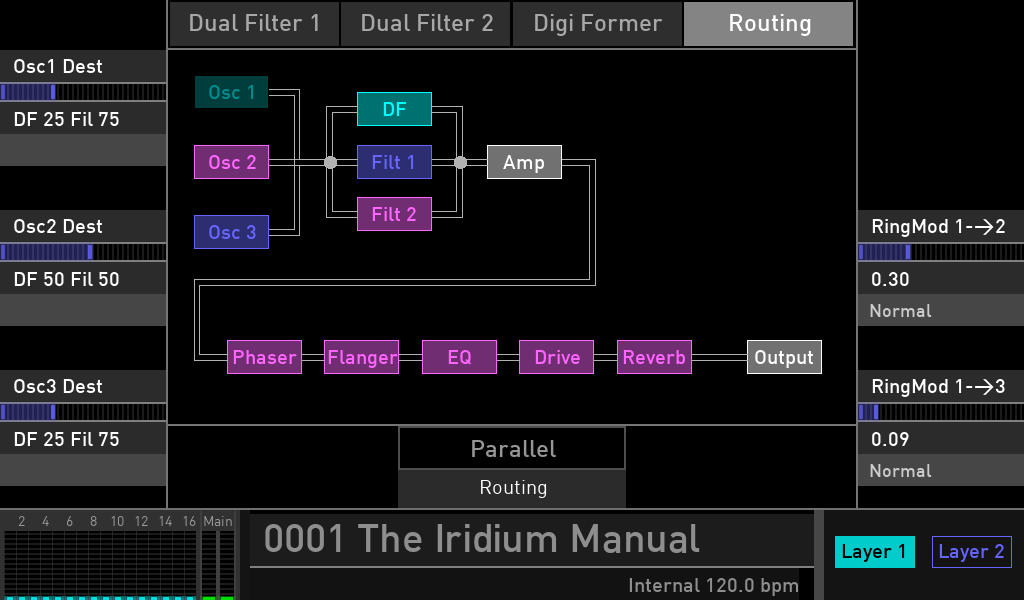Image resolution: width=1024 pixels, height=600 pixels.
Task: Click empty option field below Osc3 Dest value
Action: tap(83, 470)
